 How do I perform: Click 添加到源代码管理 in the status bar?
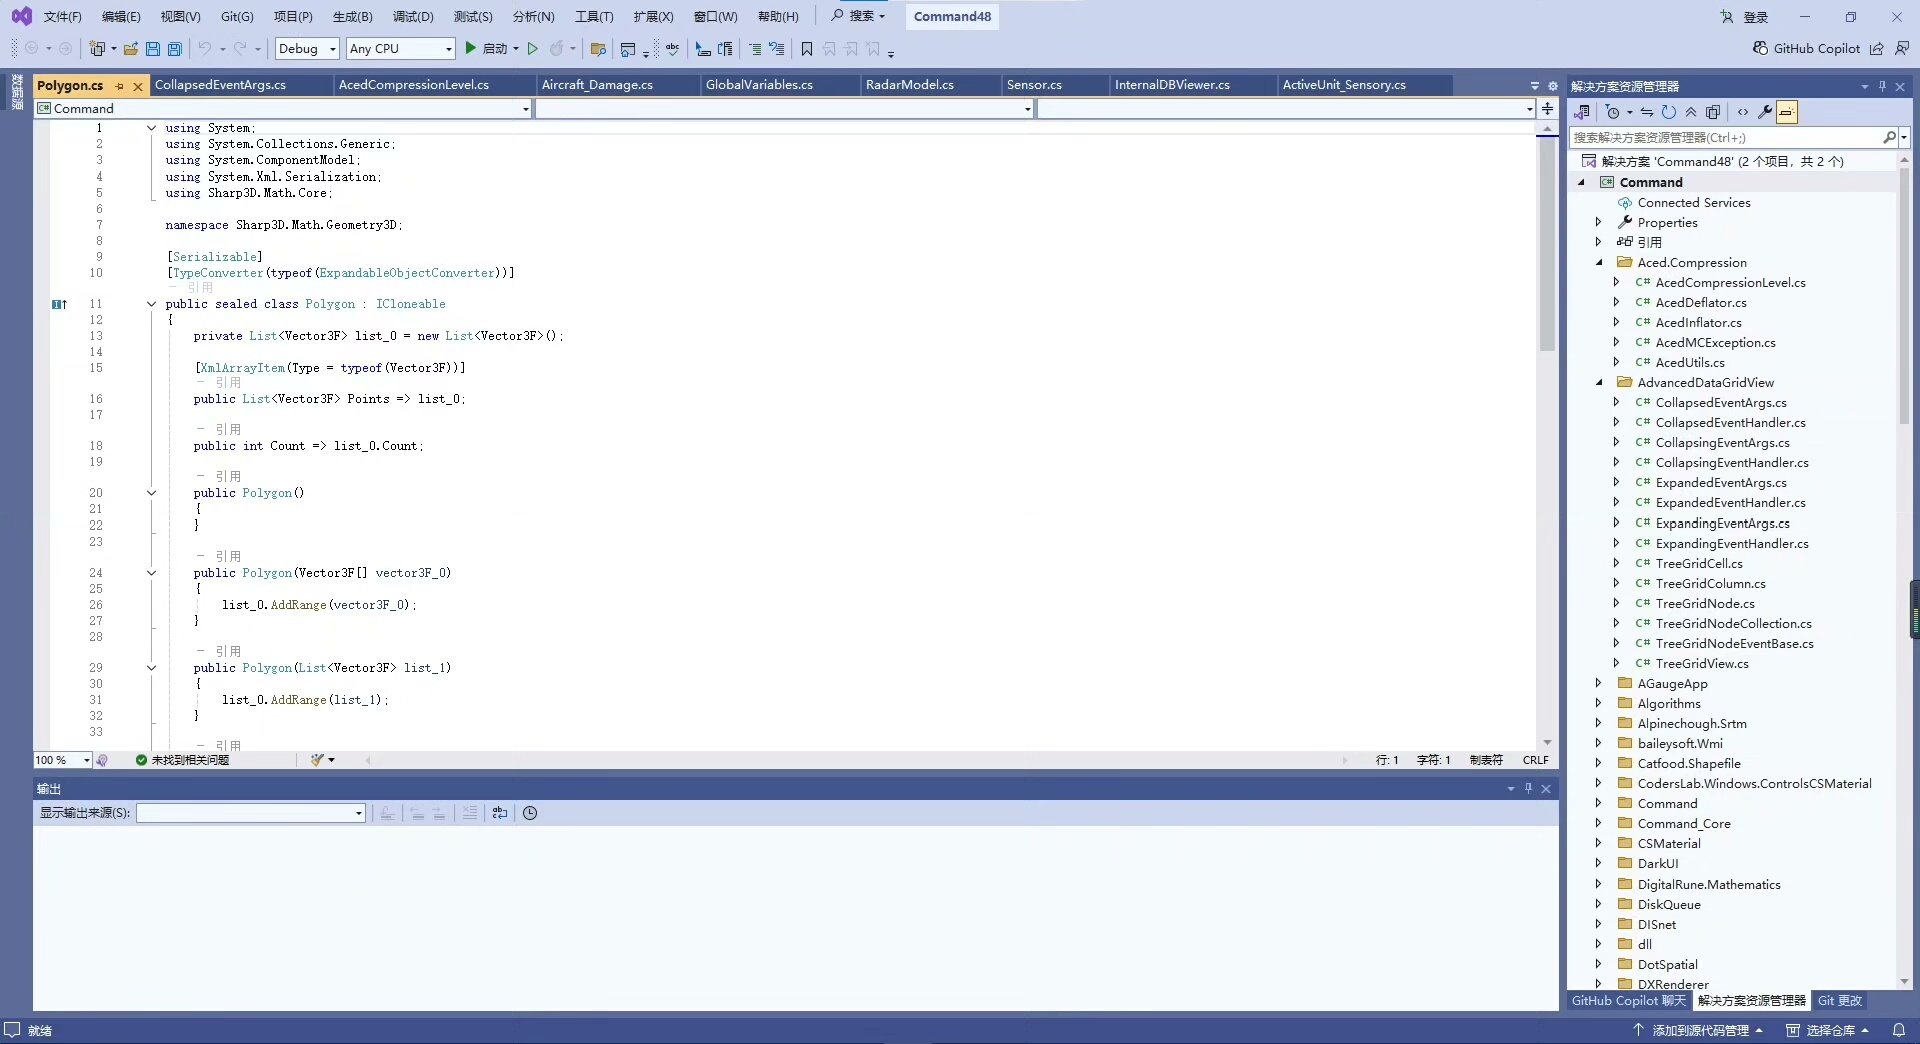tap(1699, 1030)
